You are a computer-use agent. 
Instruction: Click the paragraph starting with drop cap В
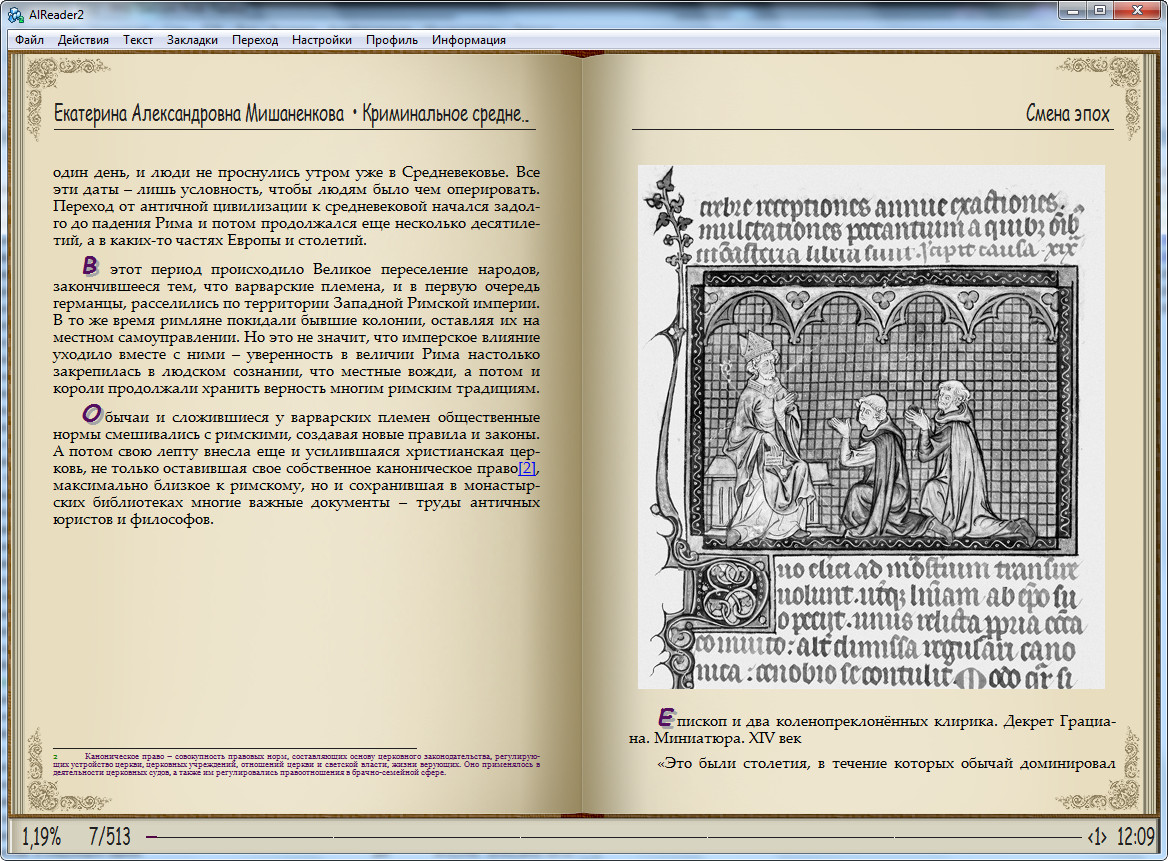click(x=296, y=328)
